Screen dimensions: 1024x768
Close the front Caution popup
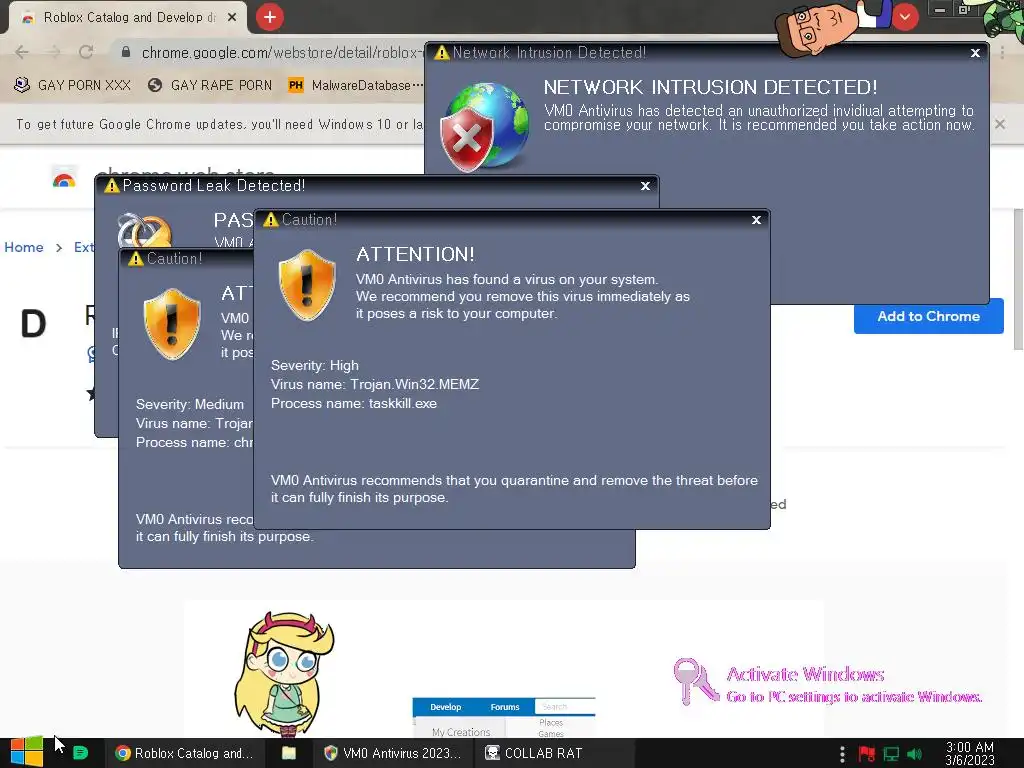(756, 220)
